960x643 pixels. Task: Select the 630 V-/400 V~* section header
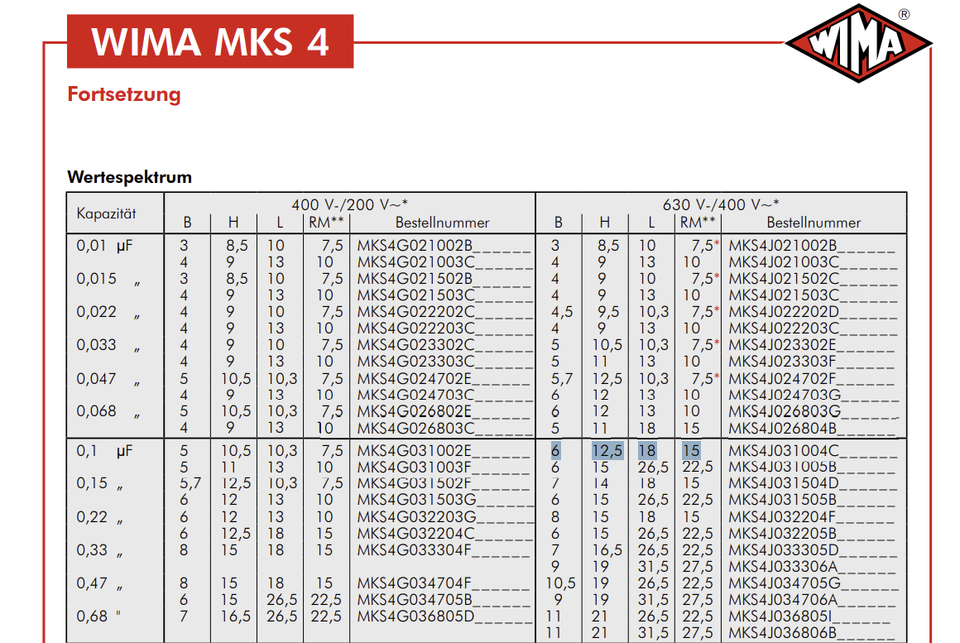coord(720,203)
